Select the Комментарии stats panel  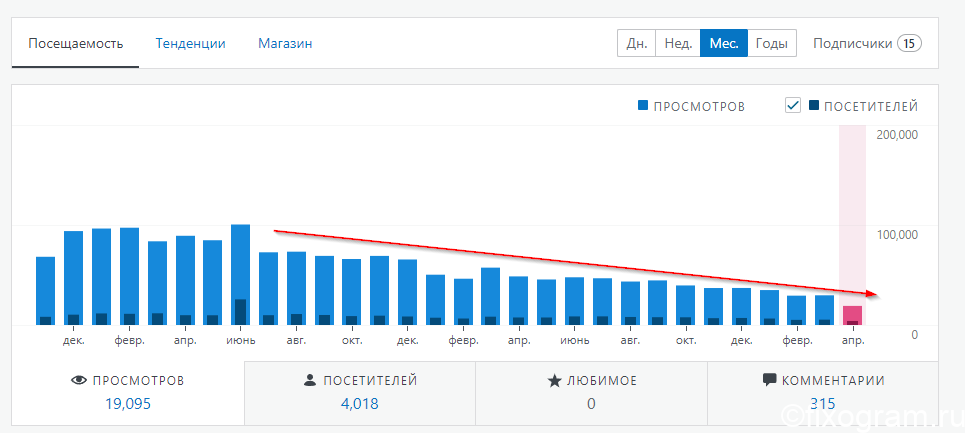coord(823,393)
